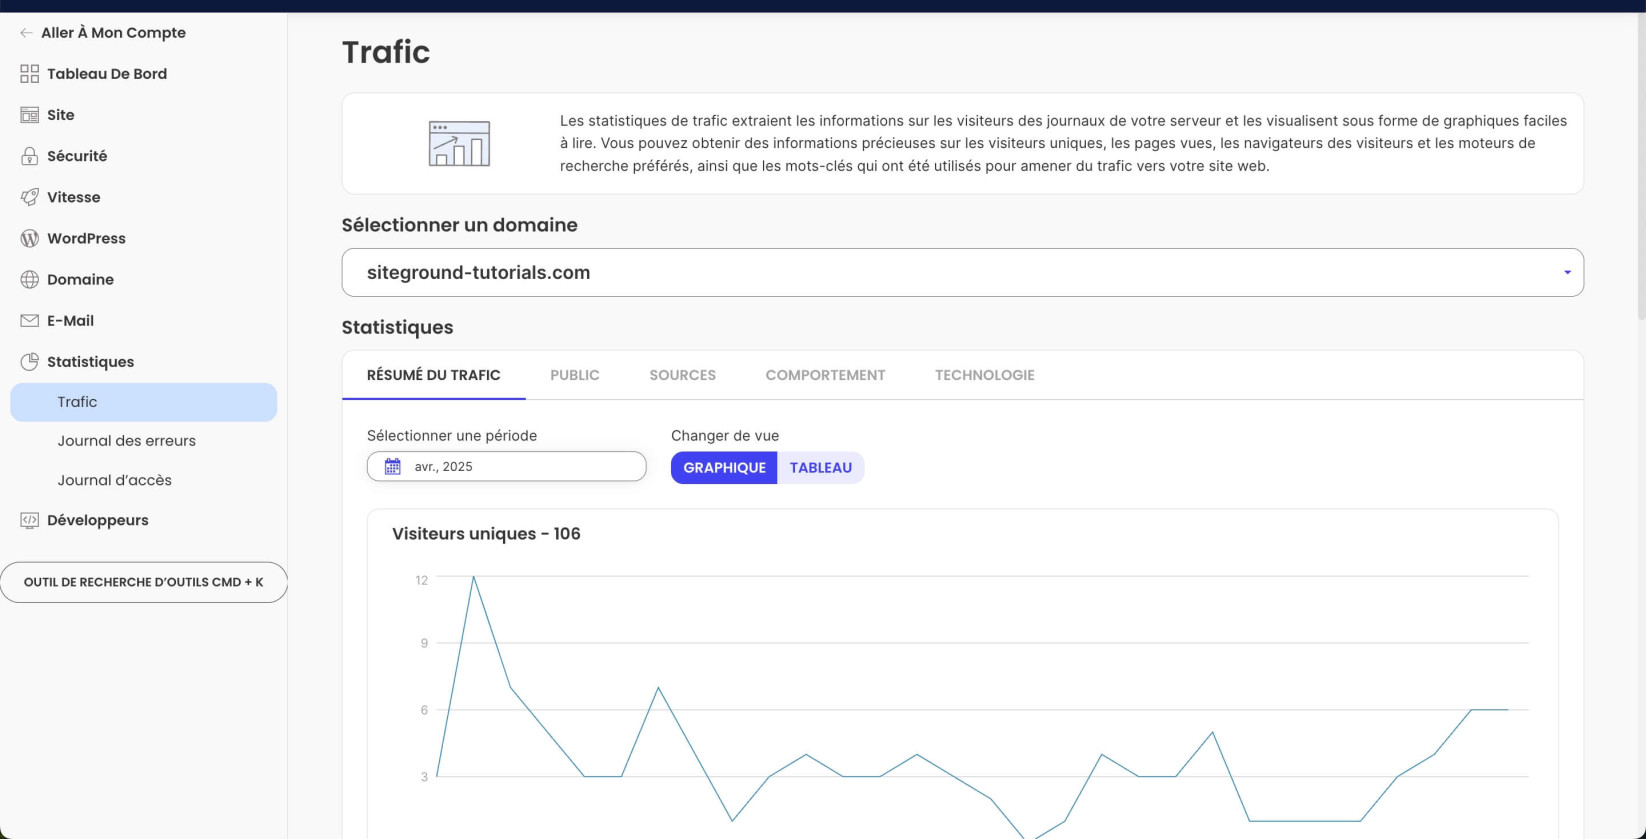The image size is (1646, 839).
Task: Click the Sélectionner un domaine label
Action: click(460, 225)
